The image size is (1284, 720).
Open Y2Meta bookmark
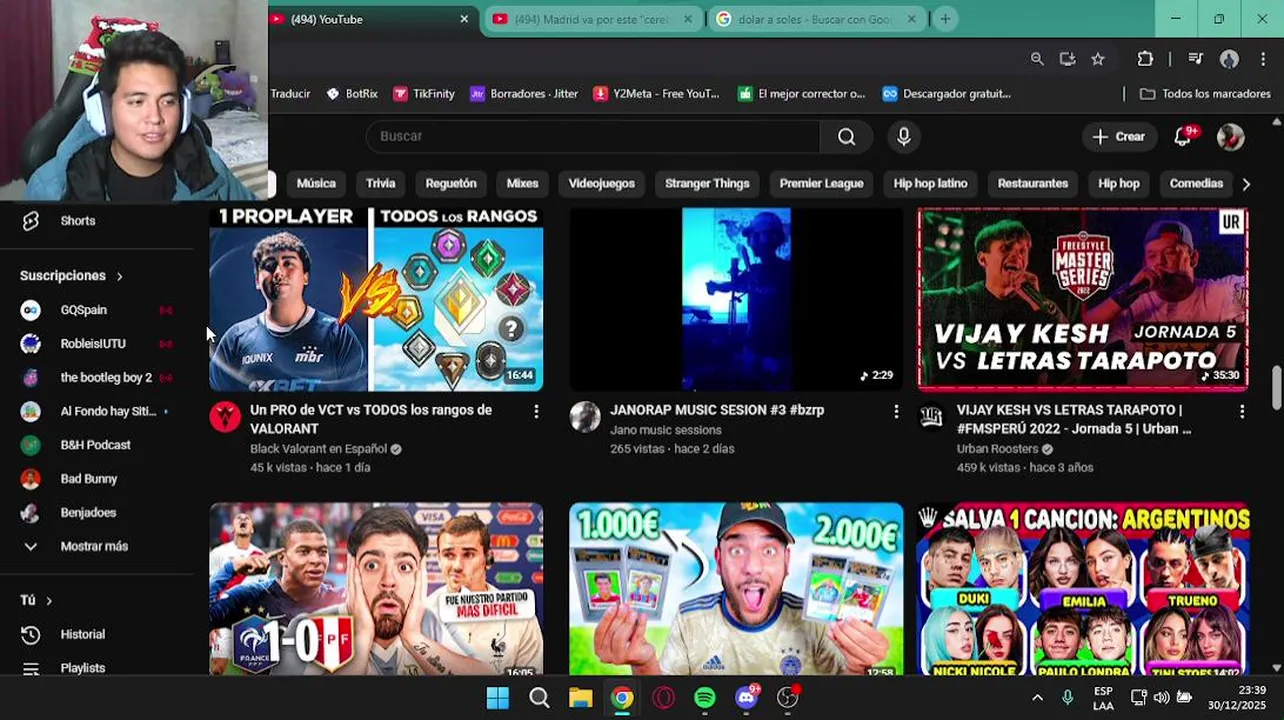click(655, 94)
